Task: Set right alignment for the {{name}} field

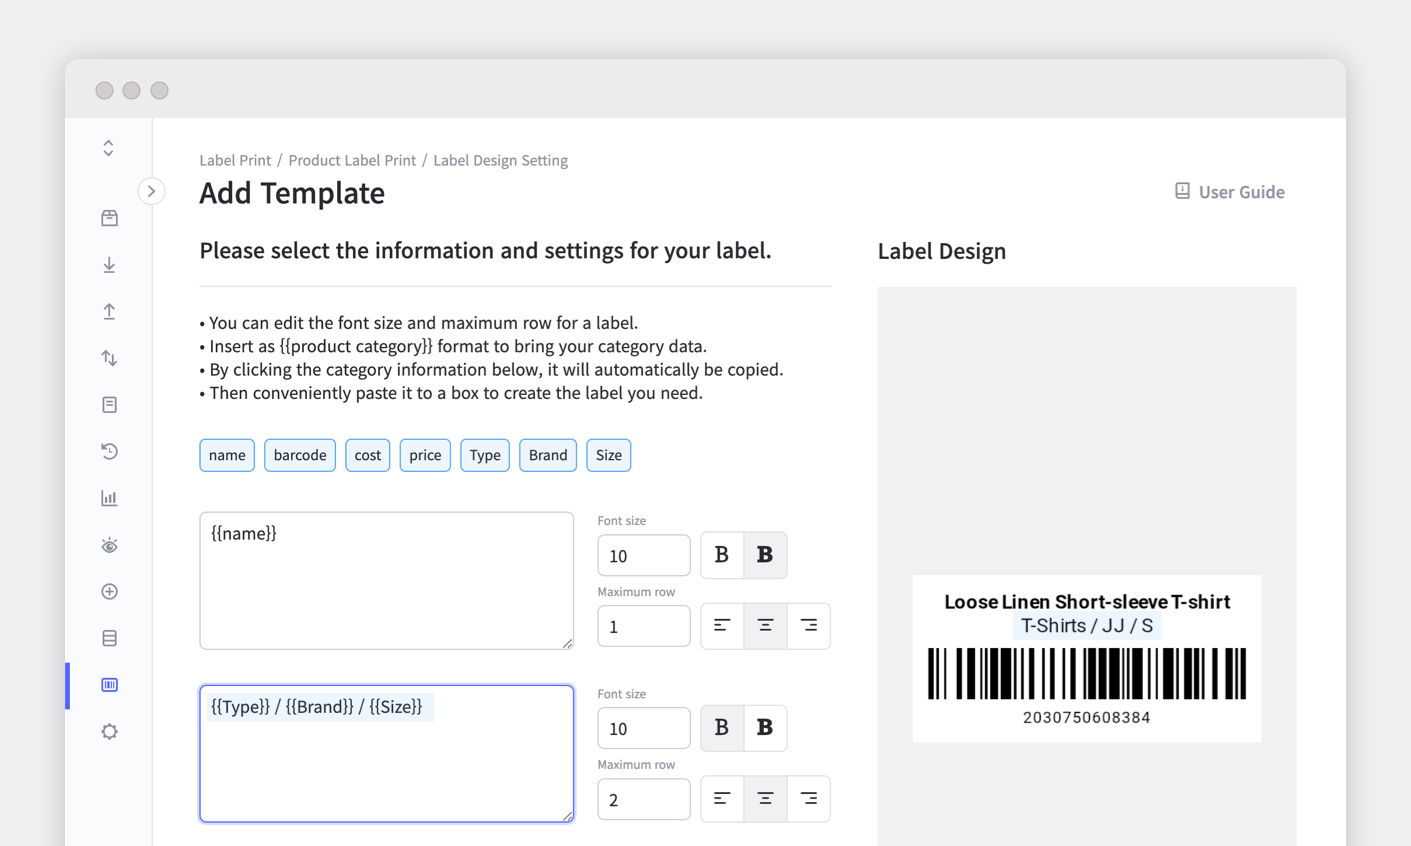Action: click(808, 625)
